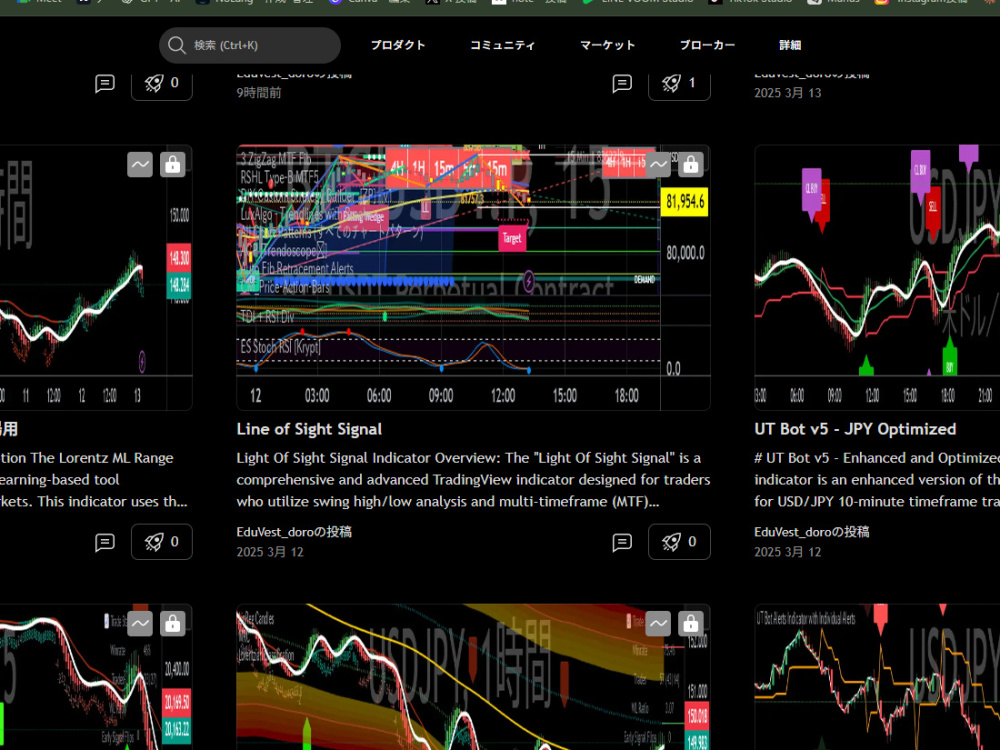Boost the card above the Lorentz ML Range card
Image resolution: width=1000 pixels, height=750 pixels.
point(162,84)
